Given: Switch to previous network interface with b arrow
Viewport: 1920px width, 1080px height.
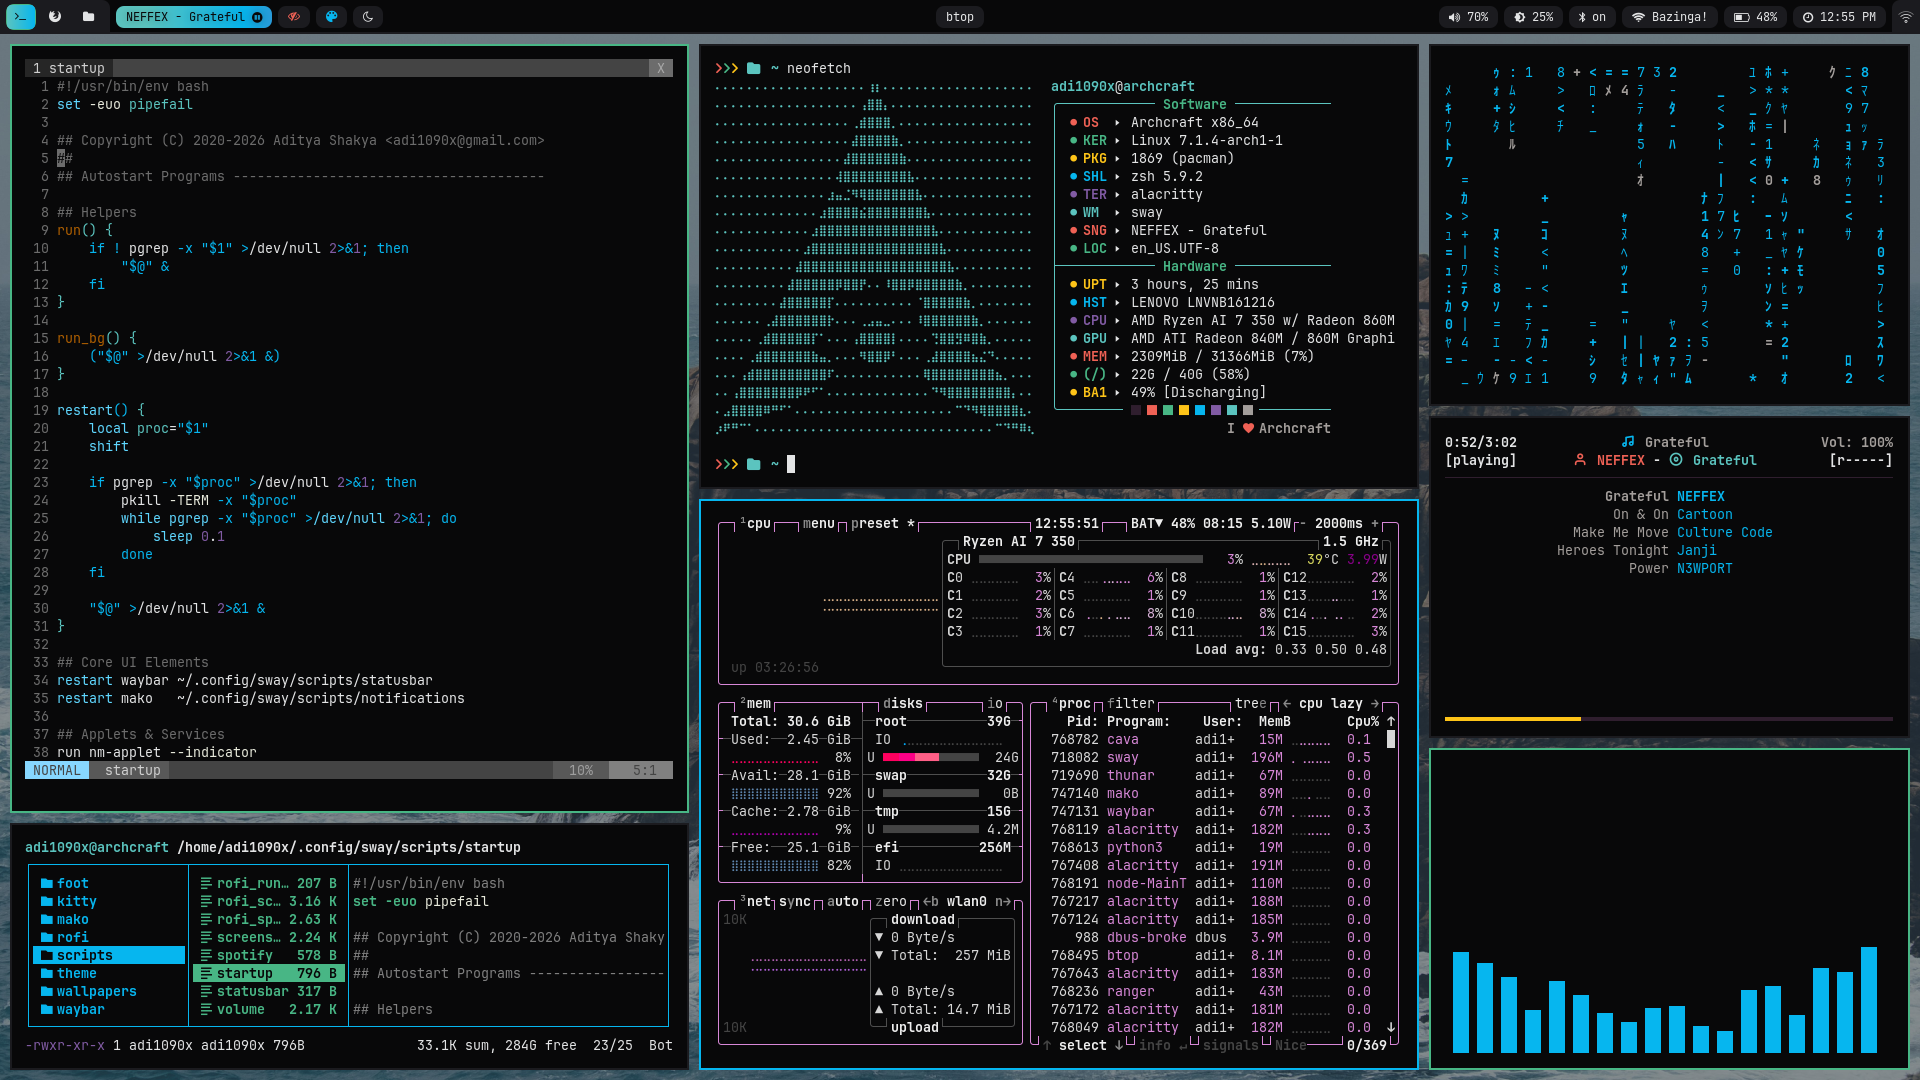Looking at the screenshot, I should (931, 901).
